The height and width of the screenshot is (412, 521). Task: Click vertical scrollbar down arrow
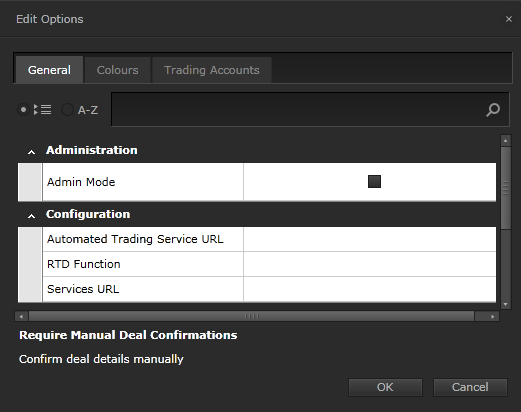point(506,304)
